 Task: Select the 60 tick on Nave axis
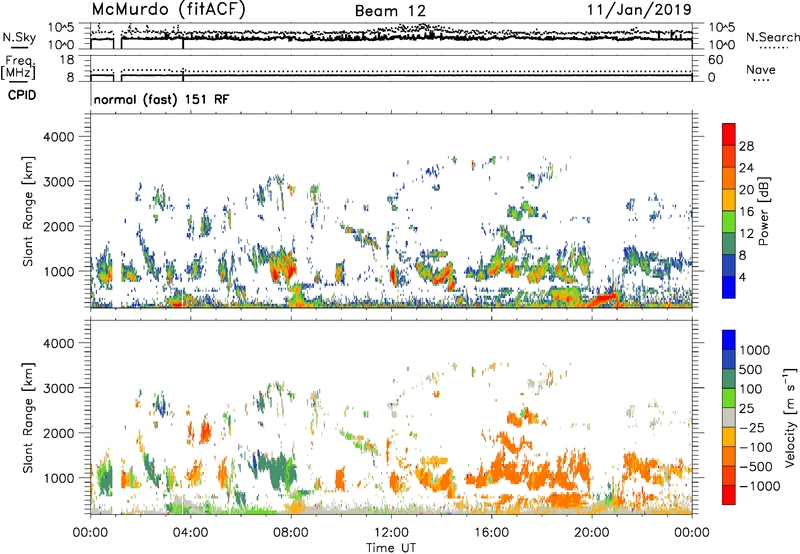pos(716,60)
